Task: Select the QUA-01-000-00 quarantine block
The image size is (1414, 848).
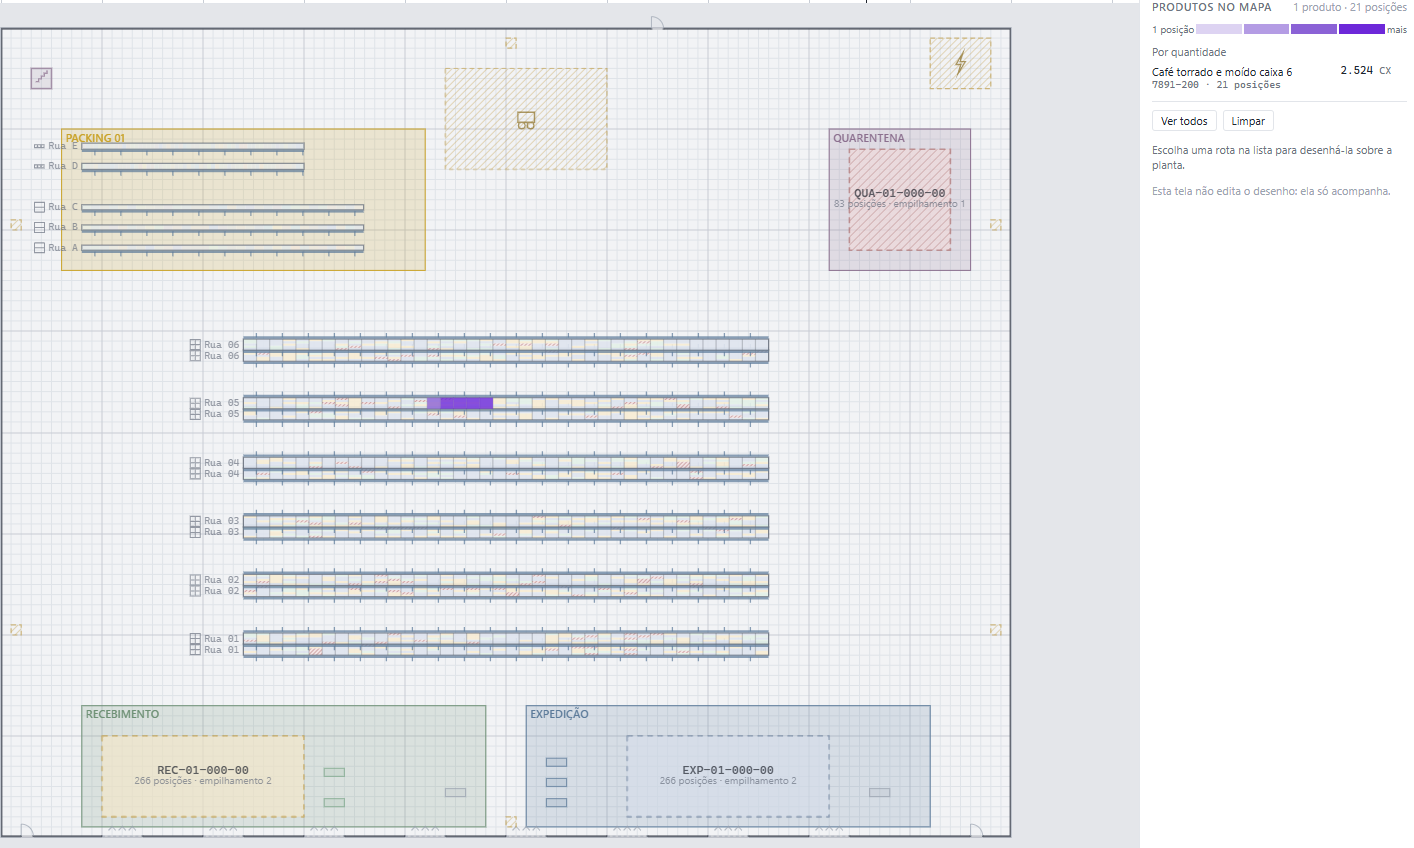Action: click(x=900, y=199)
